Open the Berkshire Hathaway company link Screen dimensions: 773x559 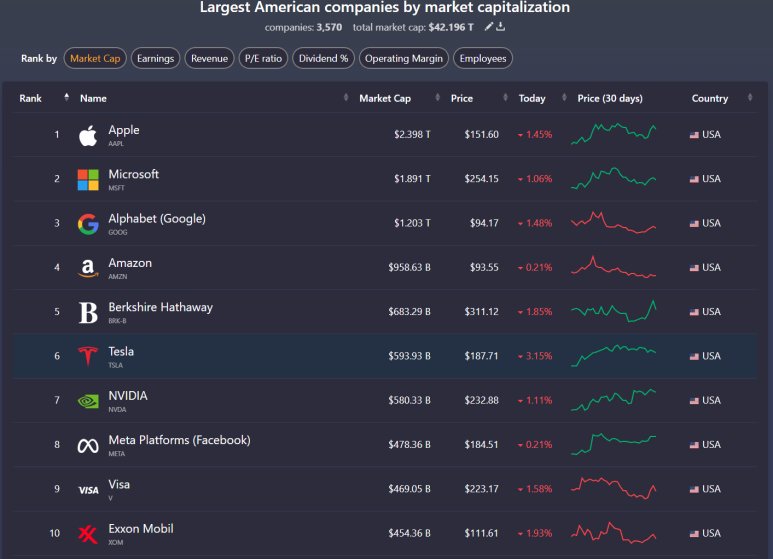161,307
